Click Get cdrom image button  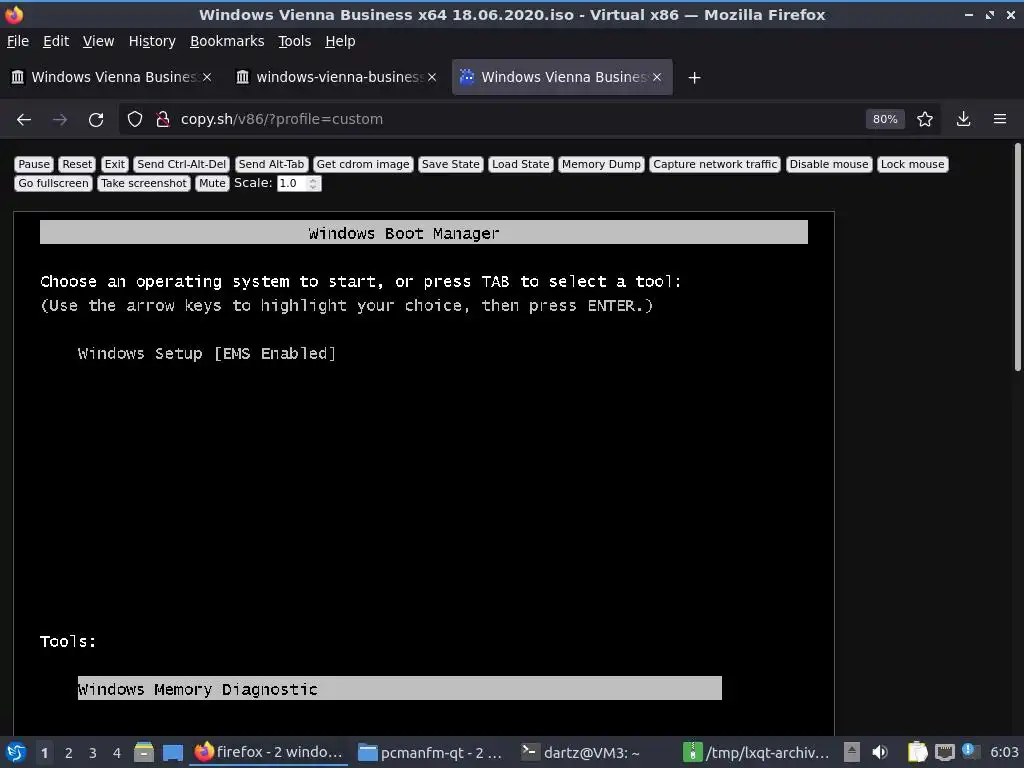coord(363,165)
